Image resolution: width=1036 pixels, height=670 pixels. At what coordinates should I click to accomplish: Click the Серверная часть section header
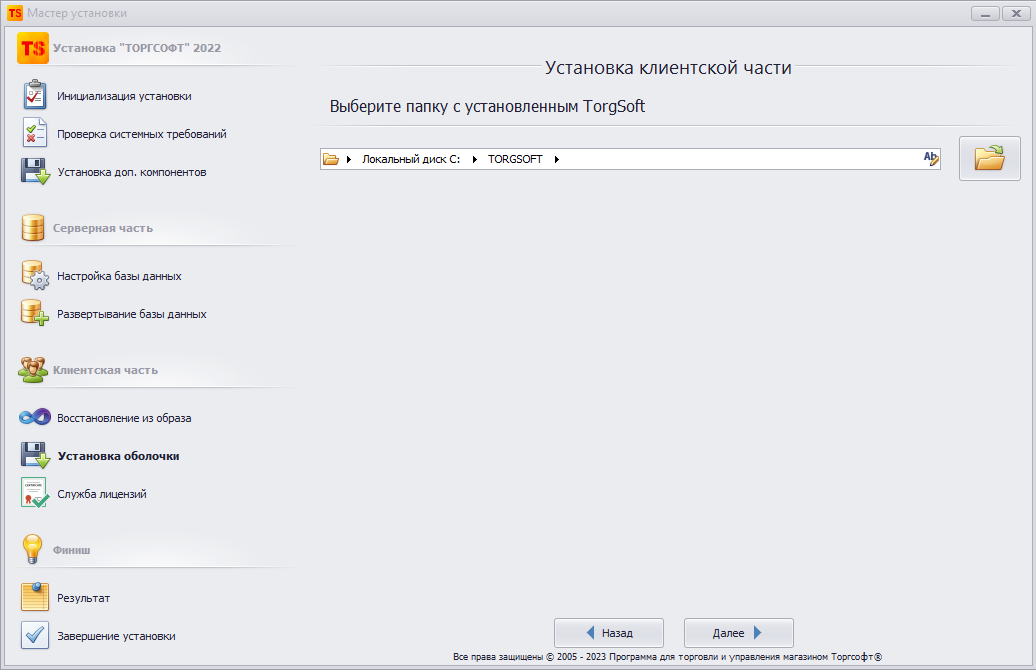[102, 228]
